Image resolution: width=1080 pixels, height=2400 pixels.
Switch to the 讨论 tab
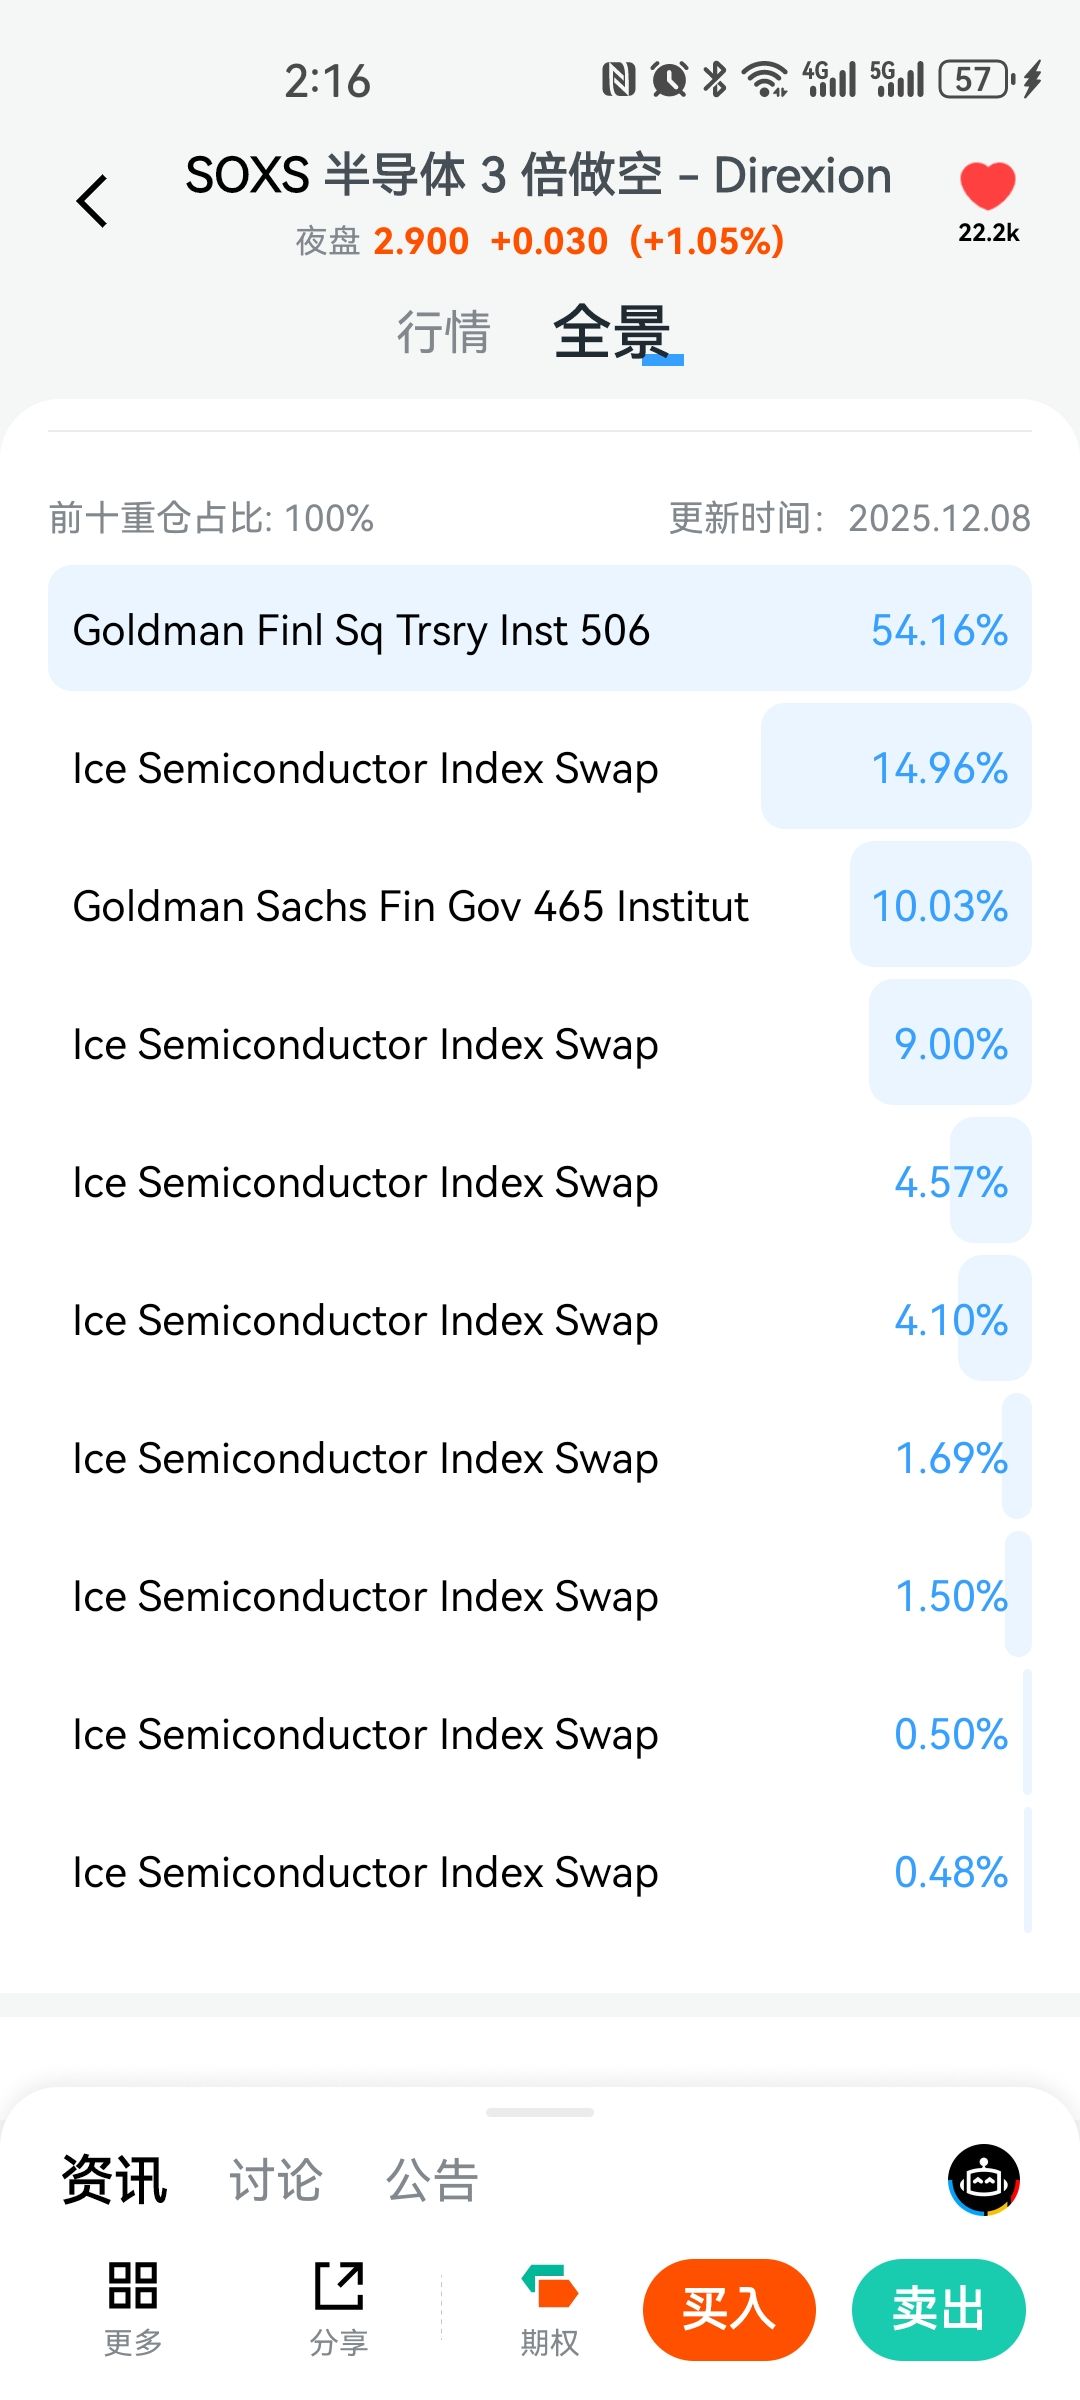pyautogui.click(x=276, y=2180)
